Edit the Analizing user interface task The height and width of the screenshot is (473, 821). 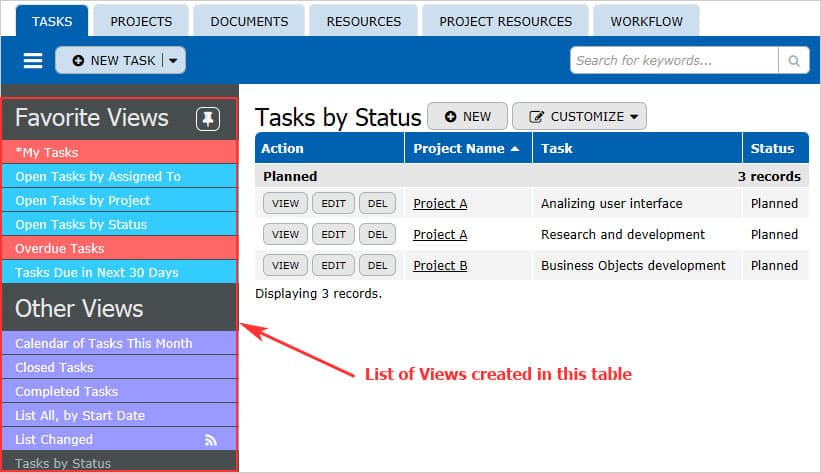pyautogui.click(x=333, y=203)
